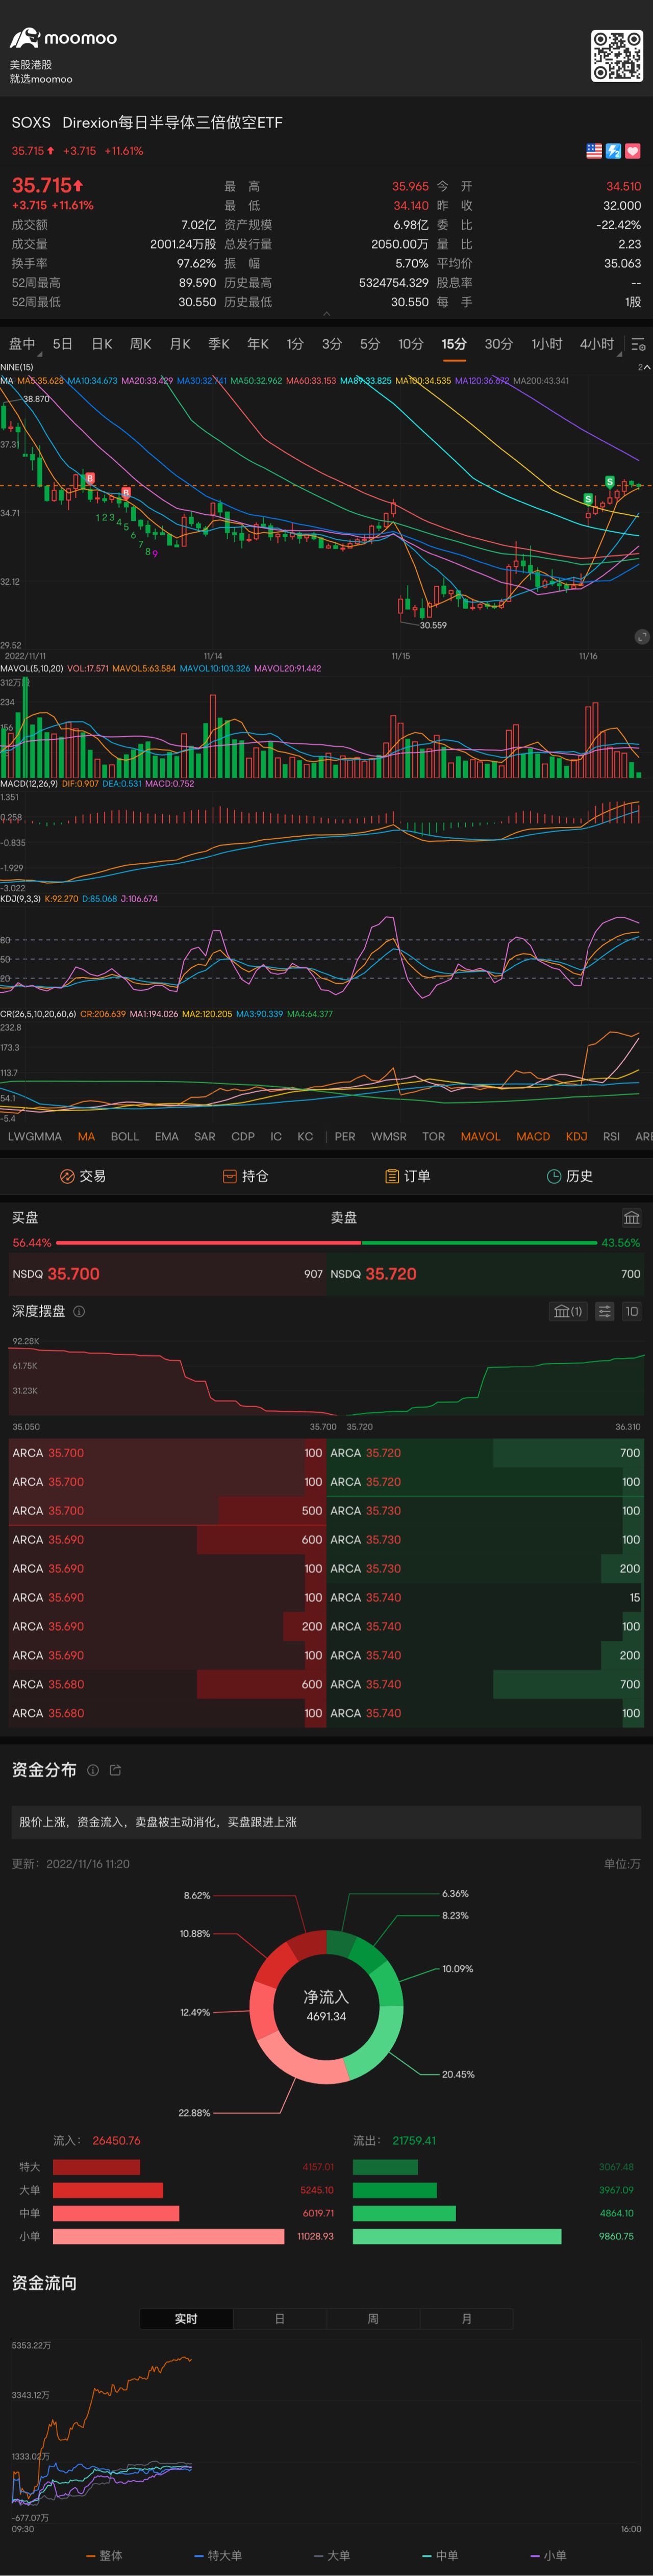Select 周 fund flow tab

point(373,2319)
